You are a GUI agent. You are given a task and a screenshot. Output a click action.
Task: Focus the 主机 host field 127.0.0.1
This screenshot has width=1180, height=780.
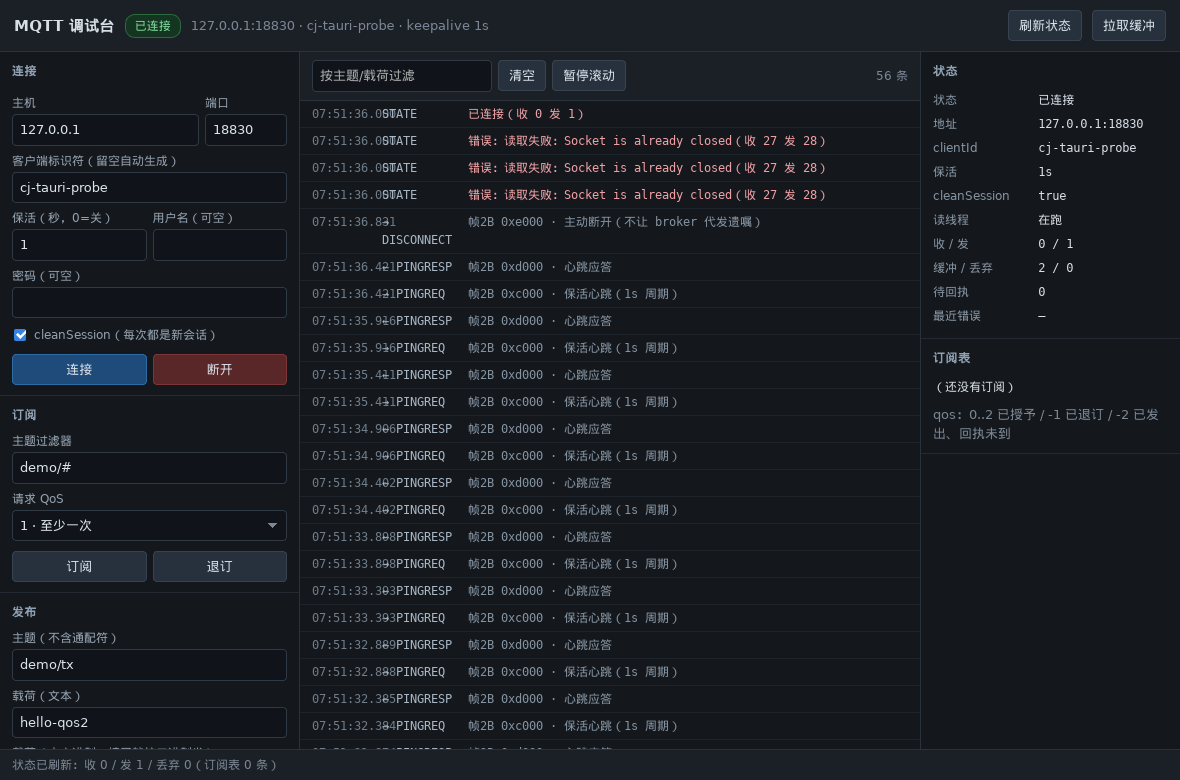click(105, 129)
